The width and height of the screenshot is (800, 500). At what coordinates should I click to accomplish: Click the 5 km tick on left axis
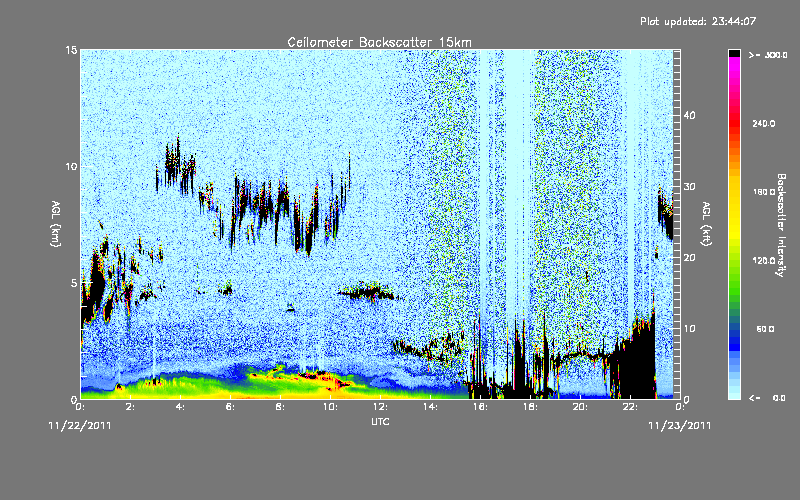pos(74,283)
